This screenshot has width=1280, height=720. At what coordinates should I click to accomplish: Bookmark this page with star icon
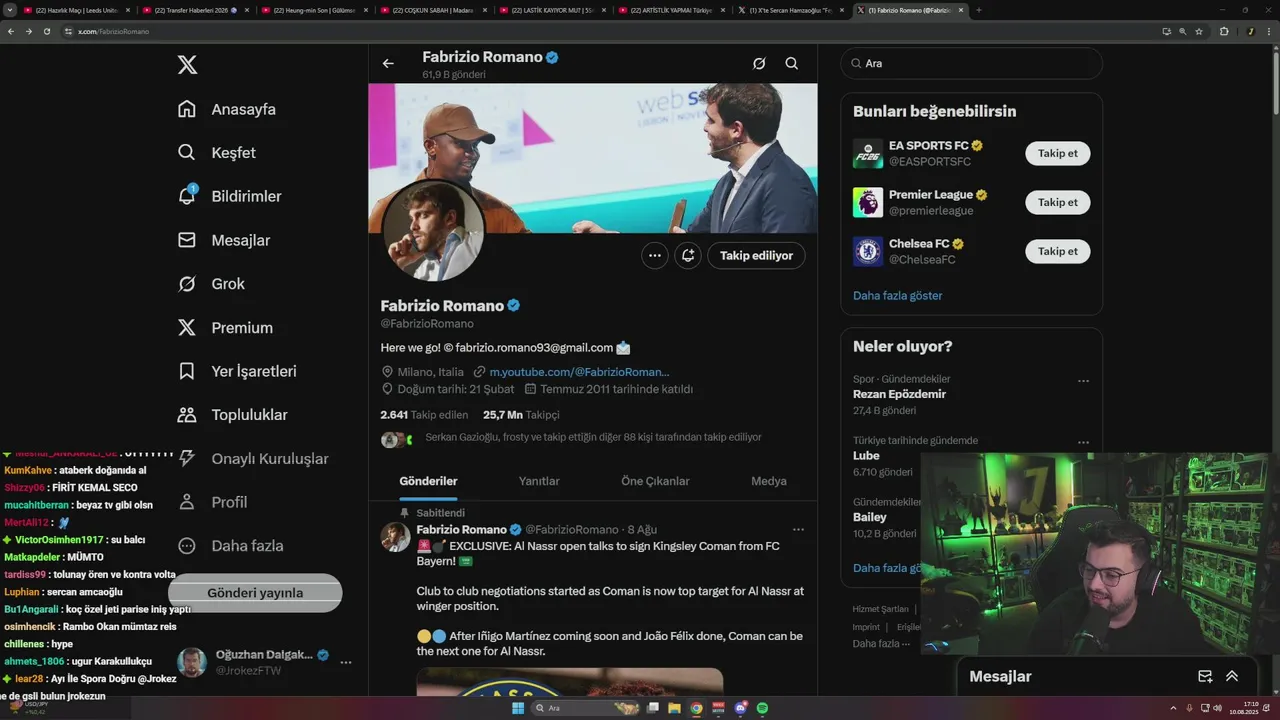point(1199,31)
